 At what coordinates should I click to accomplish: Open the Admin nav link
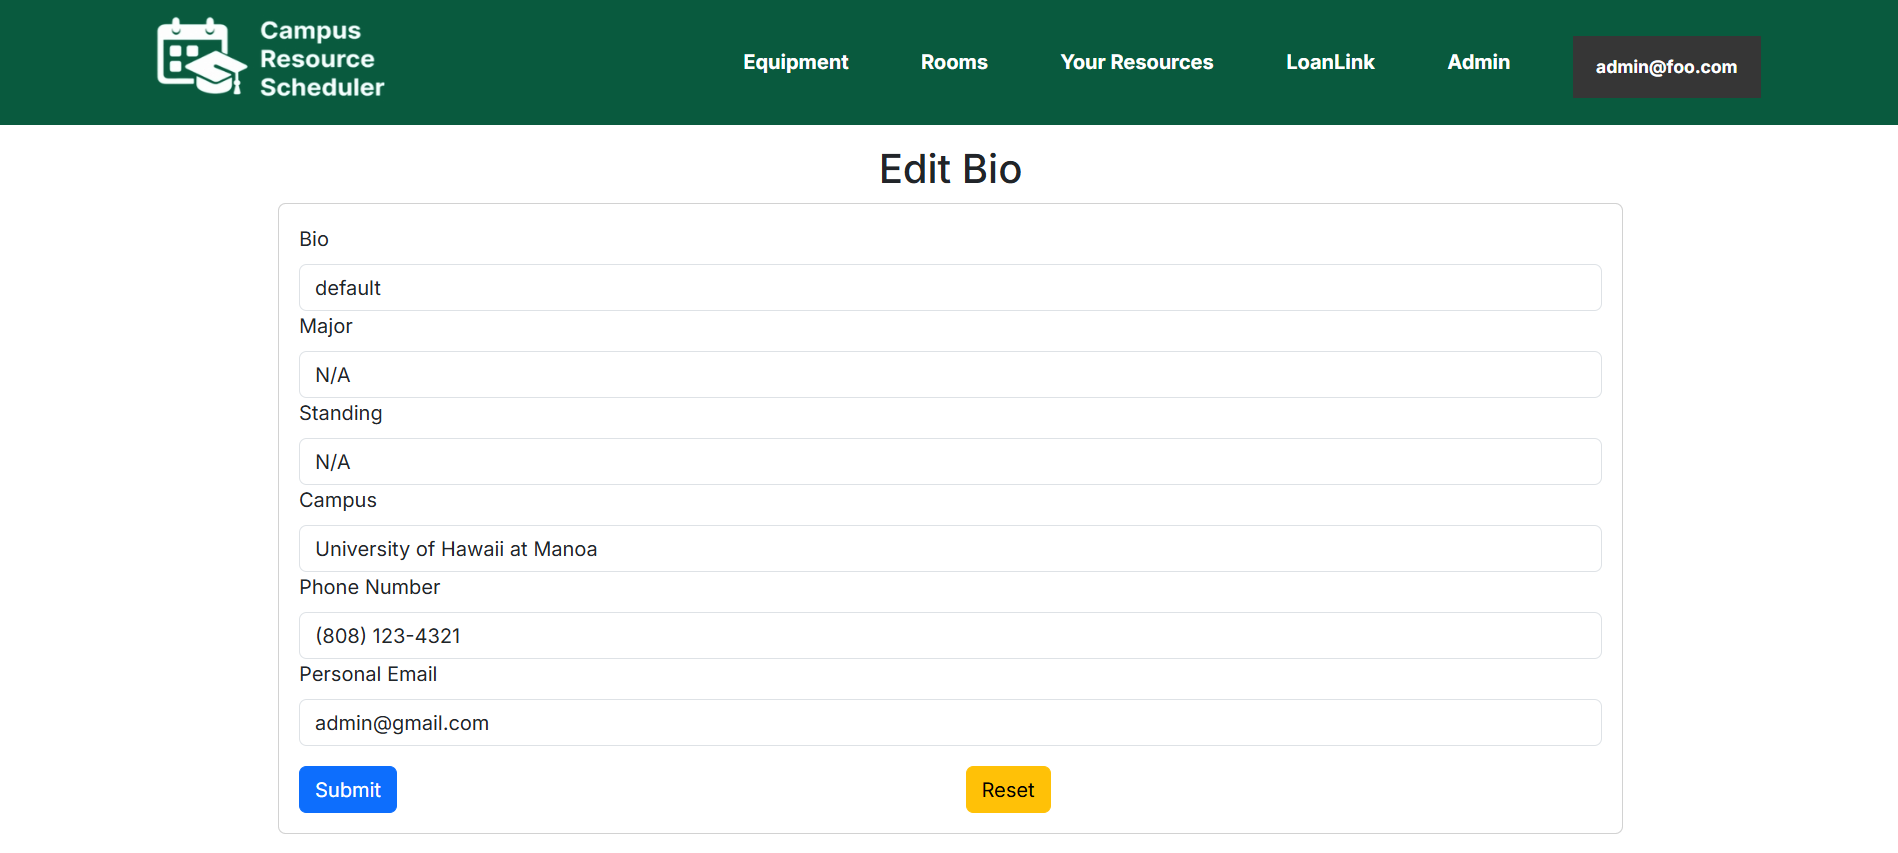click(1478, 62)
